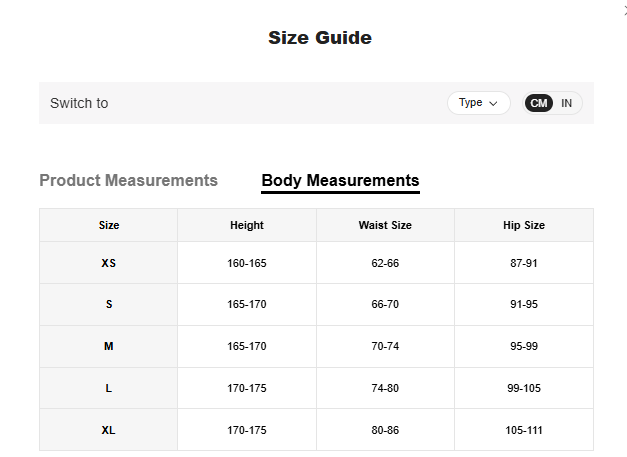Click the Height column header
The image size is (627, 457).
[247, 225]
